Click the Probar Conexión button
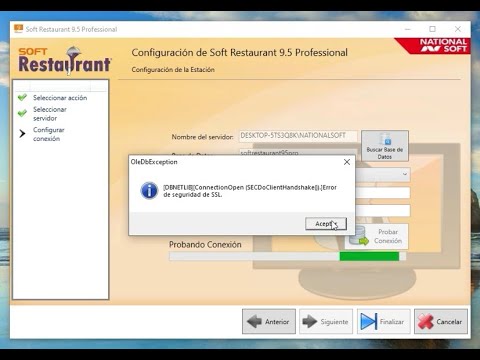Screen dimensions: 480x360 click(x=377, y=236)
